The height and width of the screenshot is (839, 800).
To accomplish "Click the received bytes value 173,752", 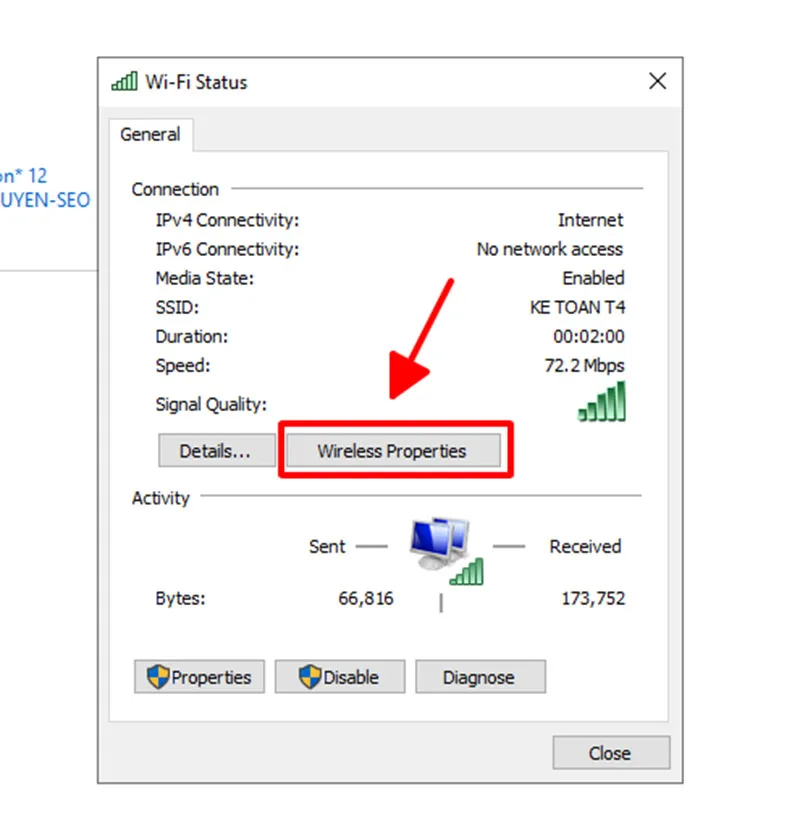I will tap(593, 598).
